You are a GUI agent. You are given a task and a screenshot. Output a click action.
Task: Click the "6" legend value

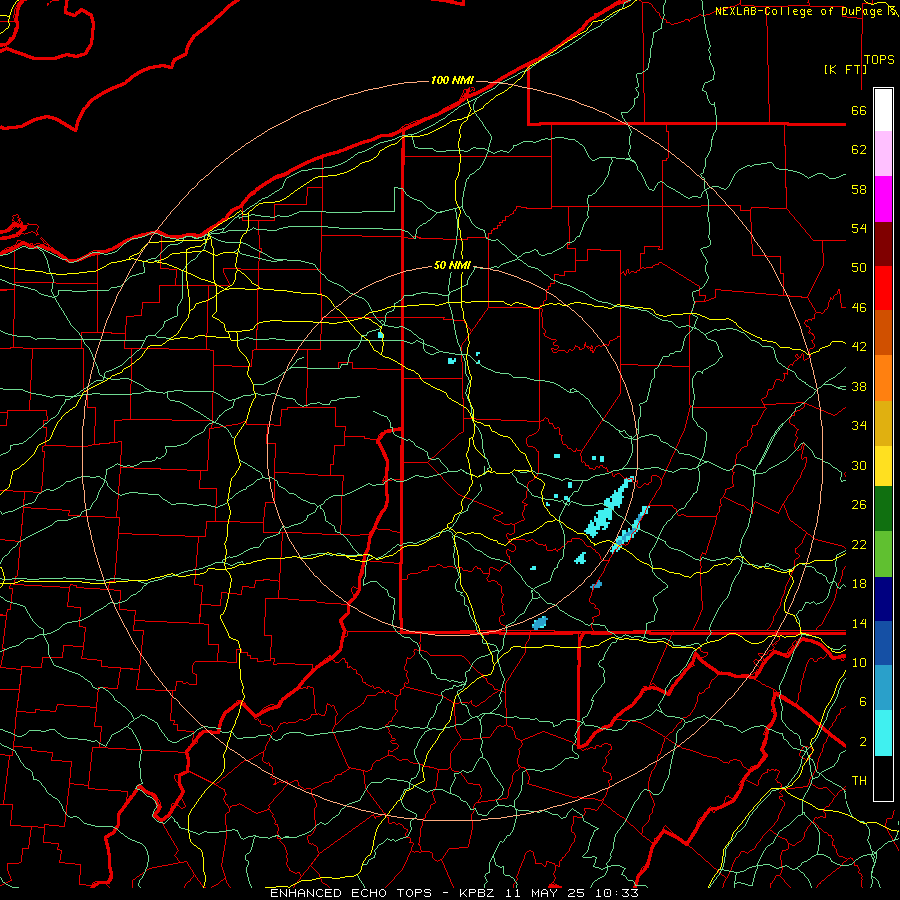coord(863,702)
